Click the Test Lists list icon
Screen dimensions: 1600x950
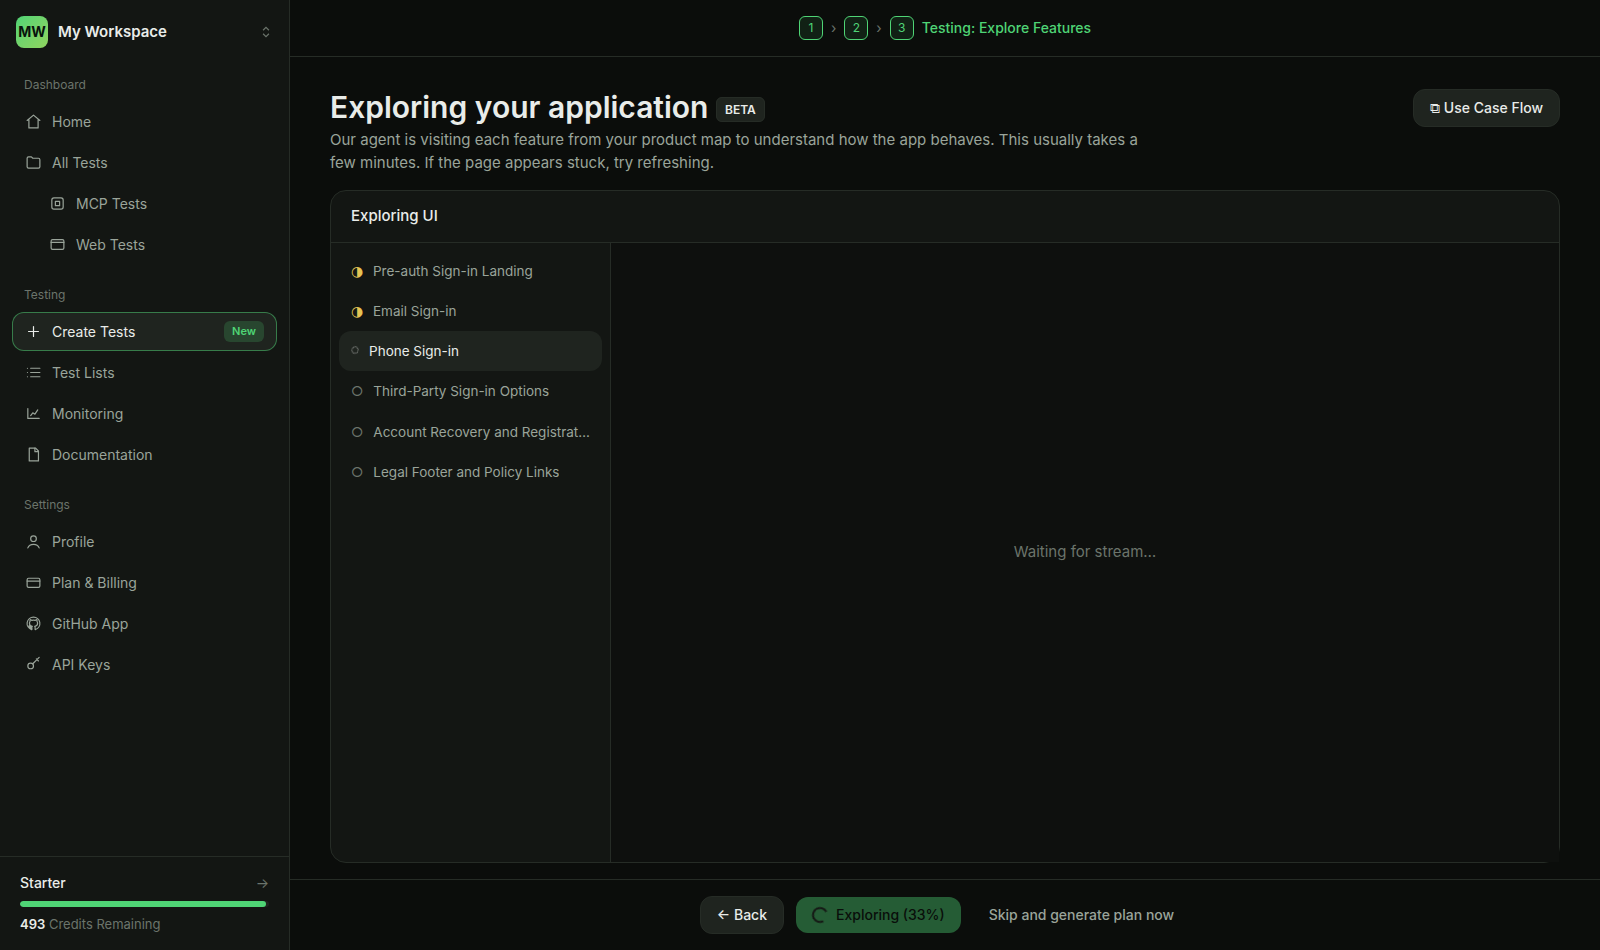33,373
